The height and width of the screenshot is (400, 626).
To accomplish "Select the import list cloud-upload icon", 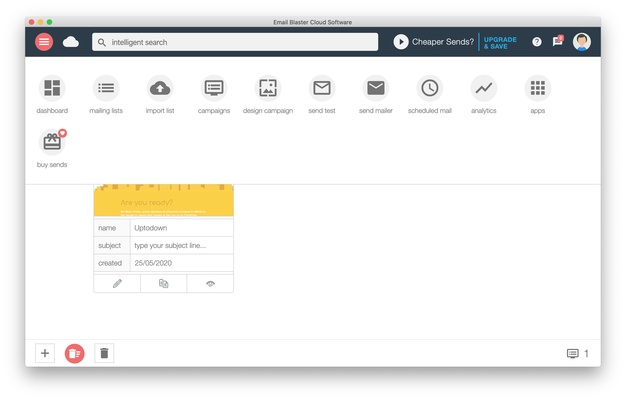I will (x=160, y=88).
